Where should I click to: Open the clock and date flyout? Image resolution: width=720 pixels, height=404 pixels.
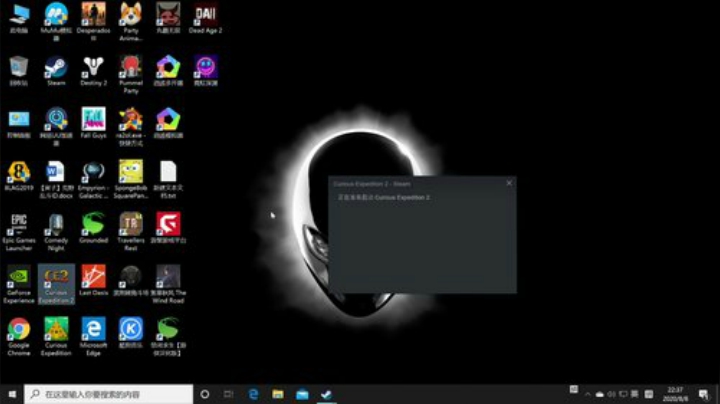(675, 394)
